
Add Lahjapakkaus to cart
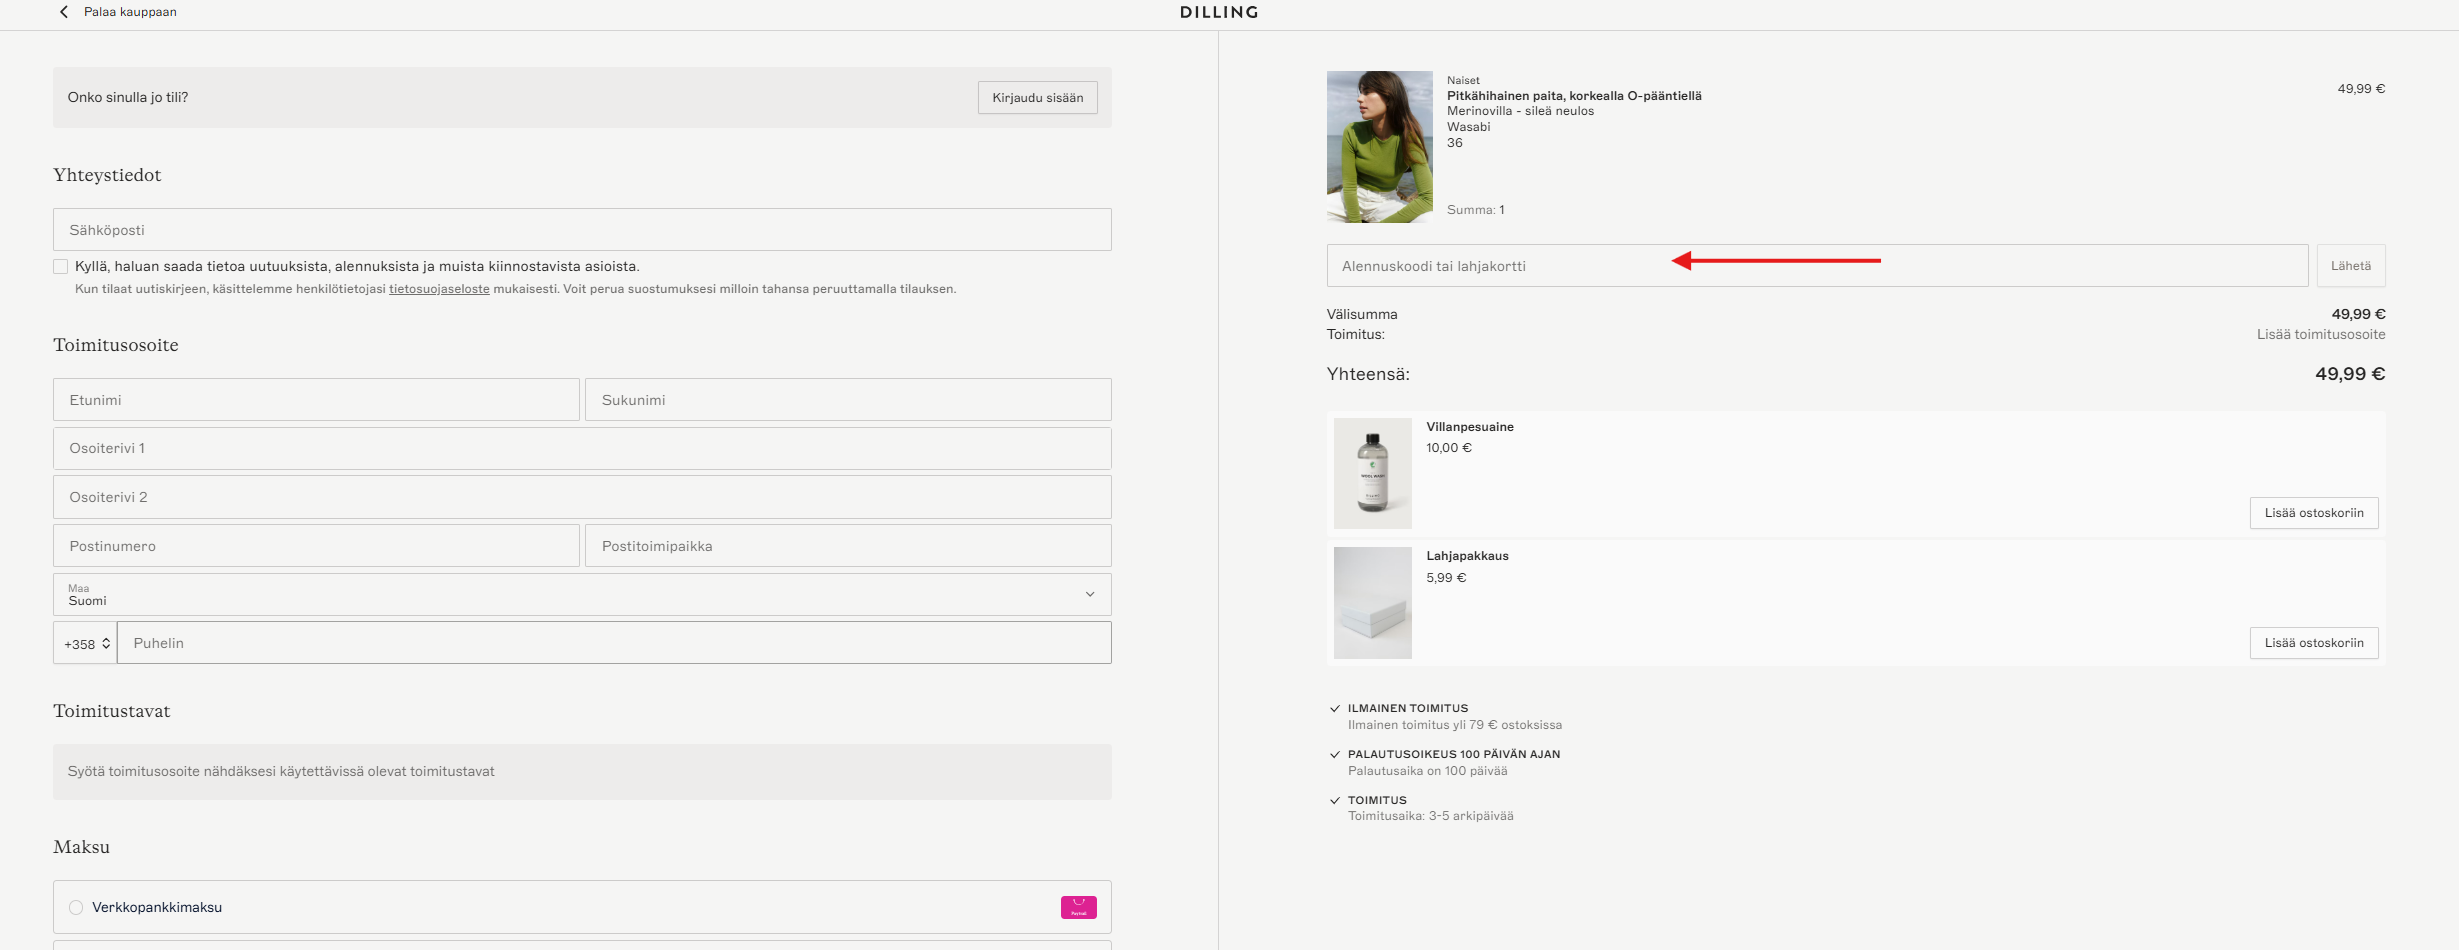pyautogui.click(x=2314, y=642)
